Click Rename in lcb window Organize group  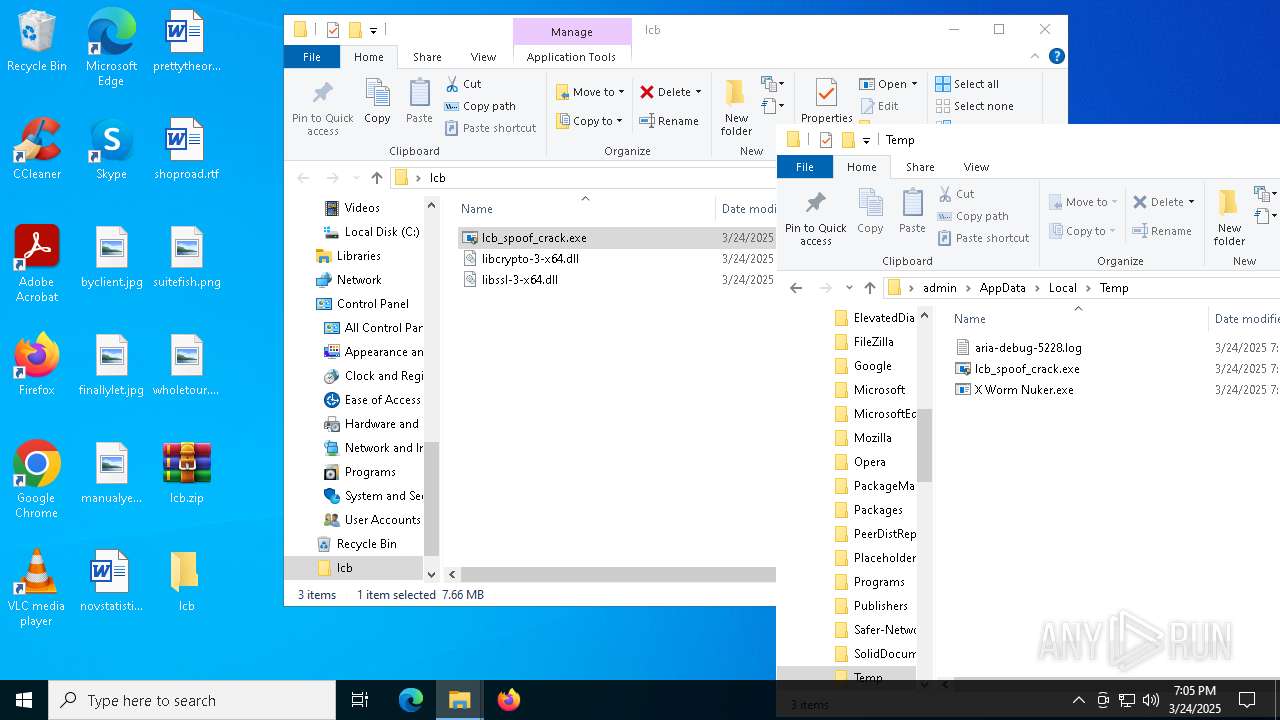pos(669,121)
